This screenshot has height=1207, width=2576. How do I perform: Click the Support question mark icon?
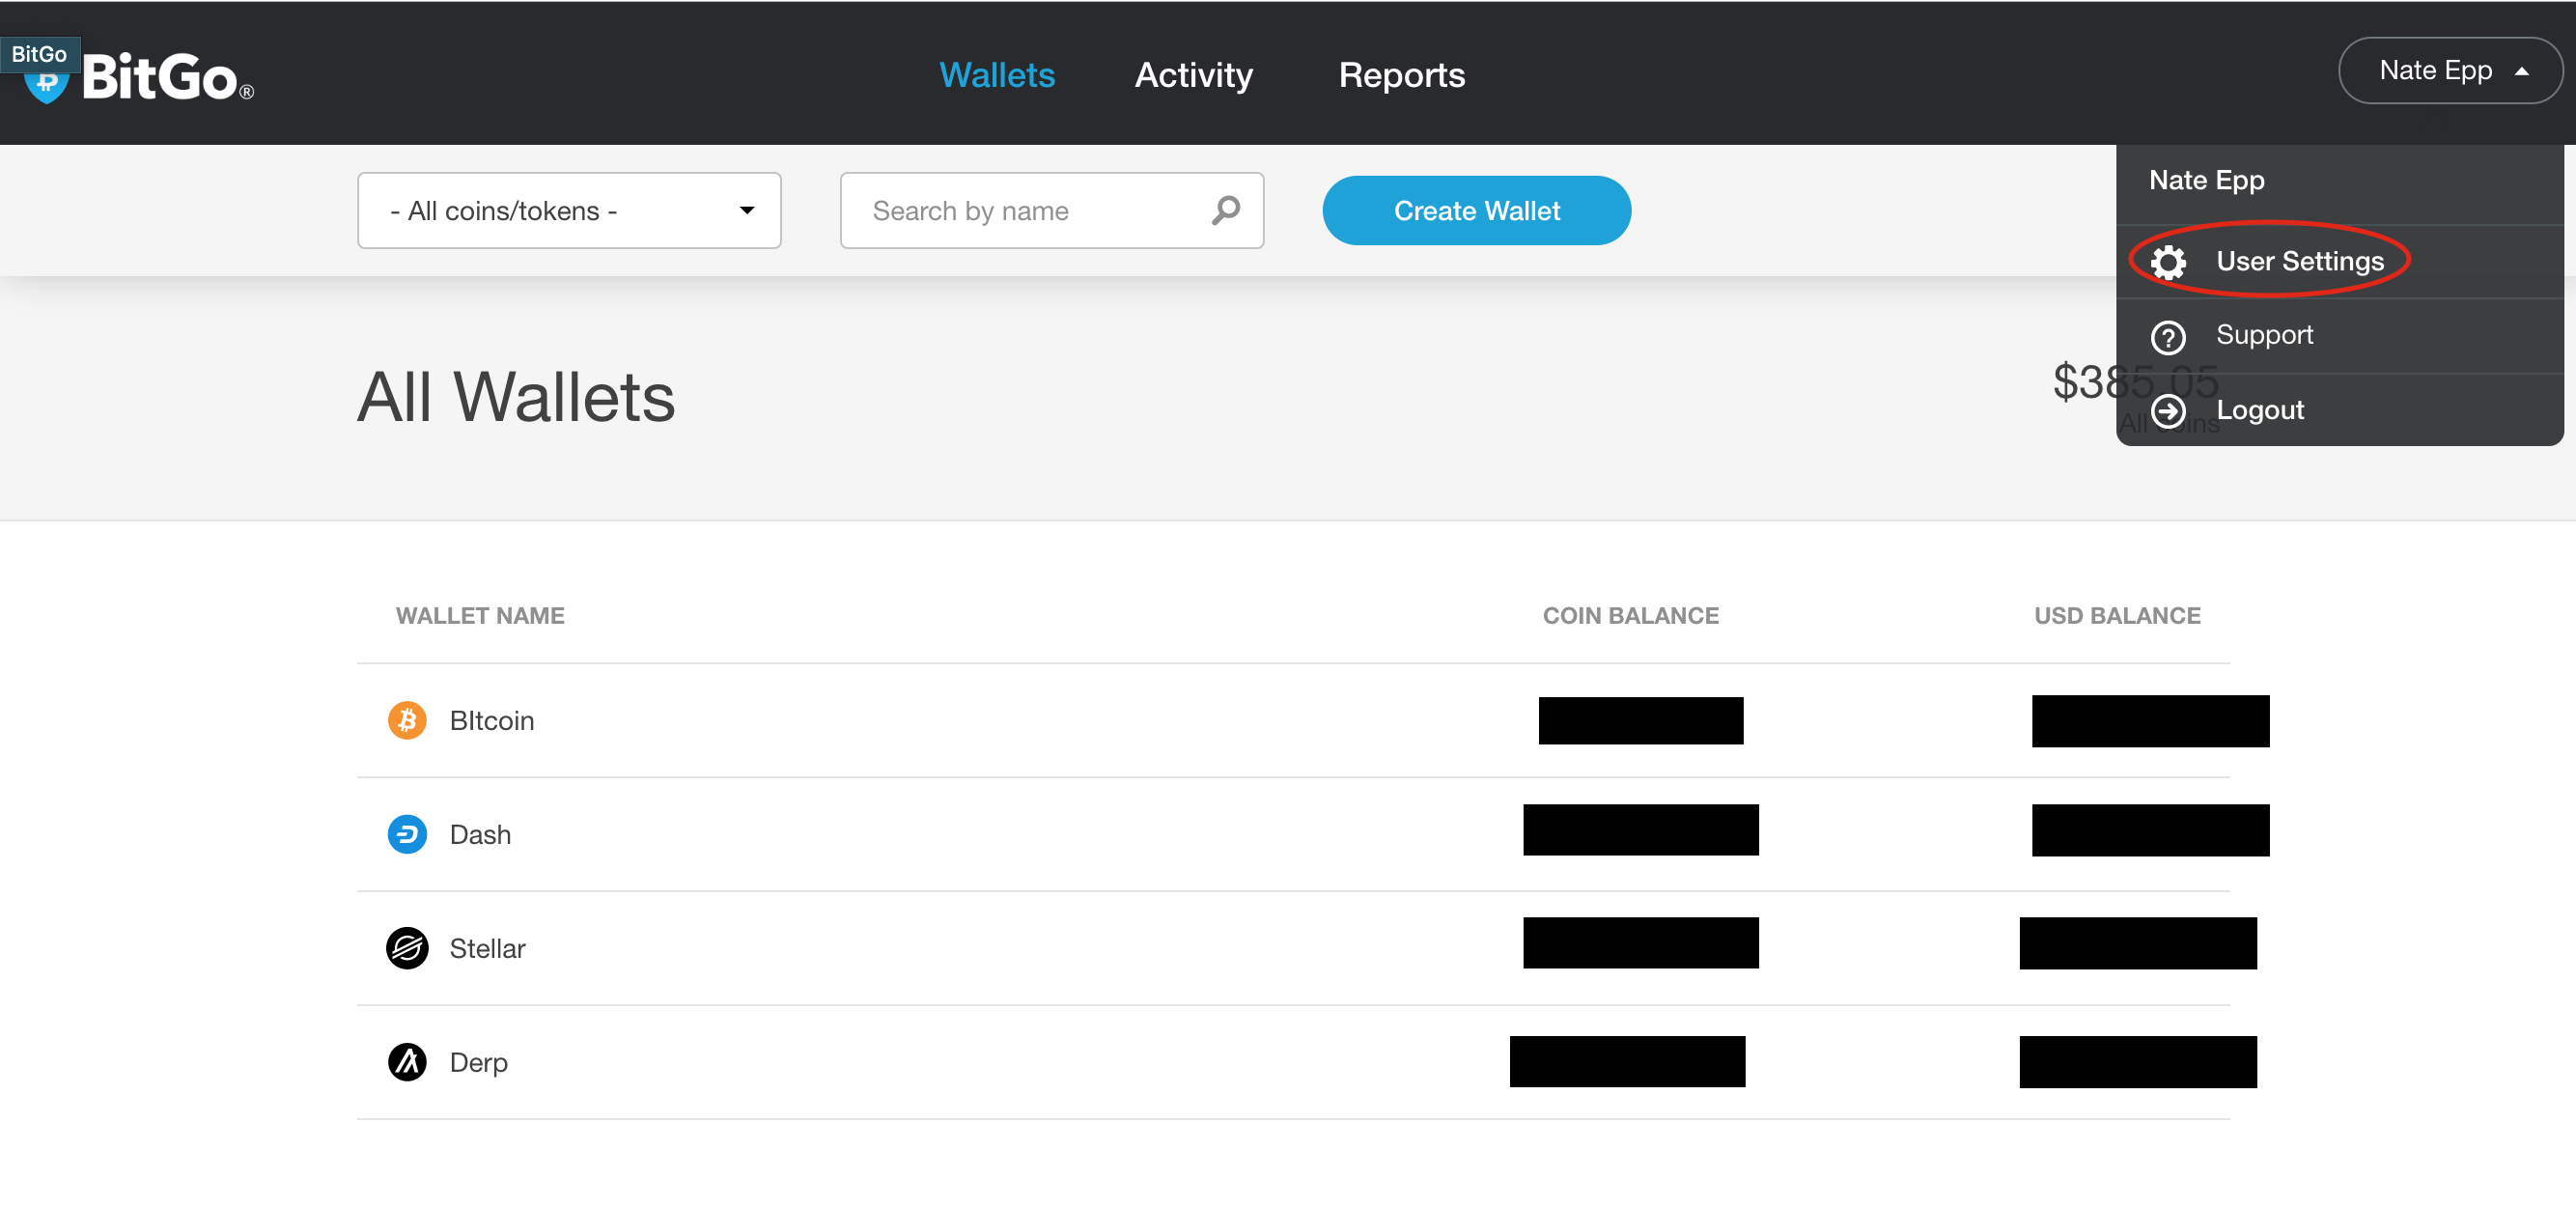[2168, 337]
